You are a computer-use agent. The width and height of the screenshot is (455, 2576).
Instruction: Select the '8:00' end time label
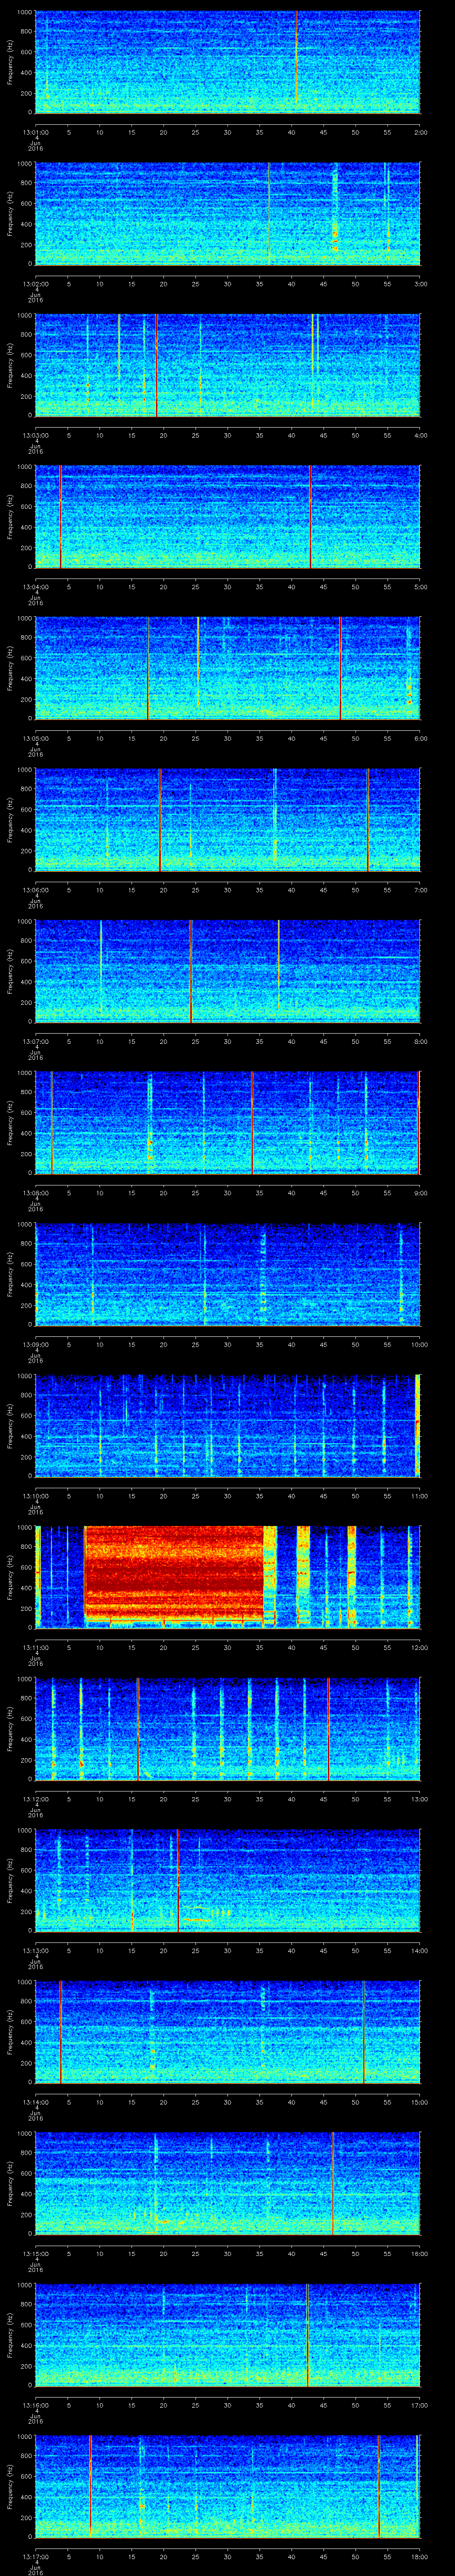(420, 1041)
